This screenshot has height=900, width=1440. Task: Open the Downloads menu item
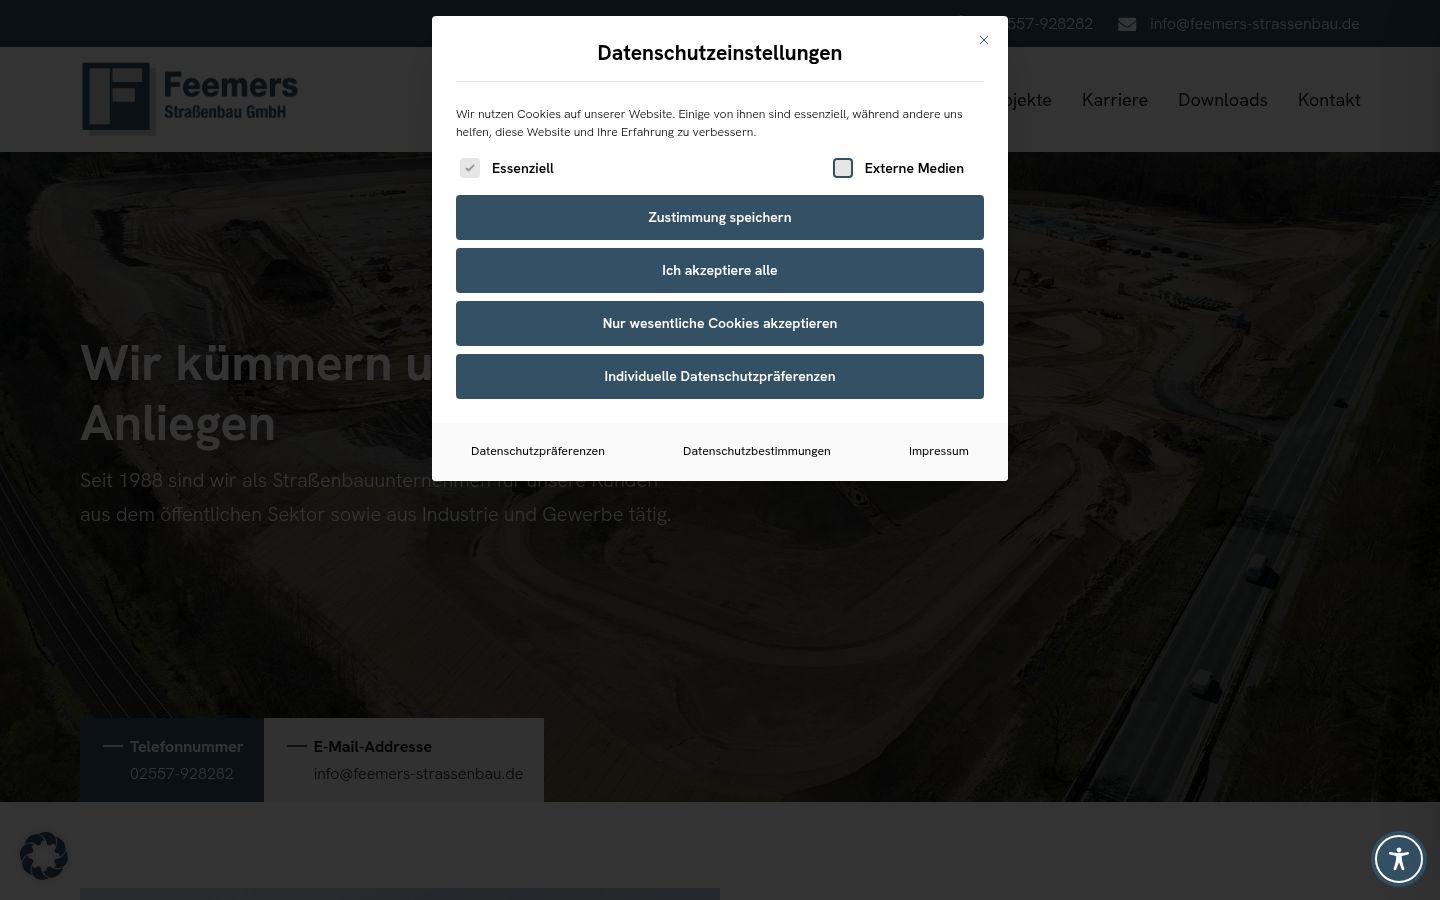tap(1223, 100)
